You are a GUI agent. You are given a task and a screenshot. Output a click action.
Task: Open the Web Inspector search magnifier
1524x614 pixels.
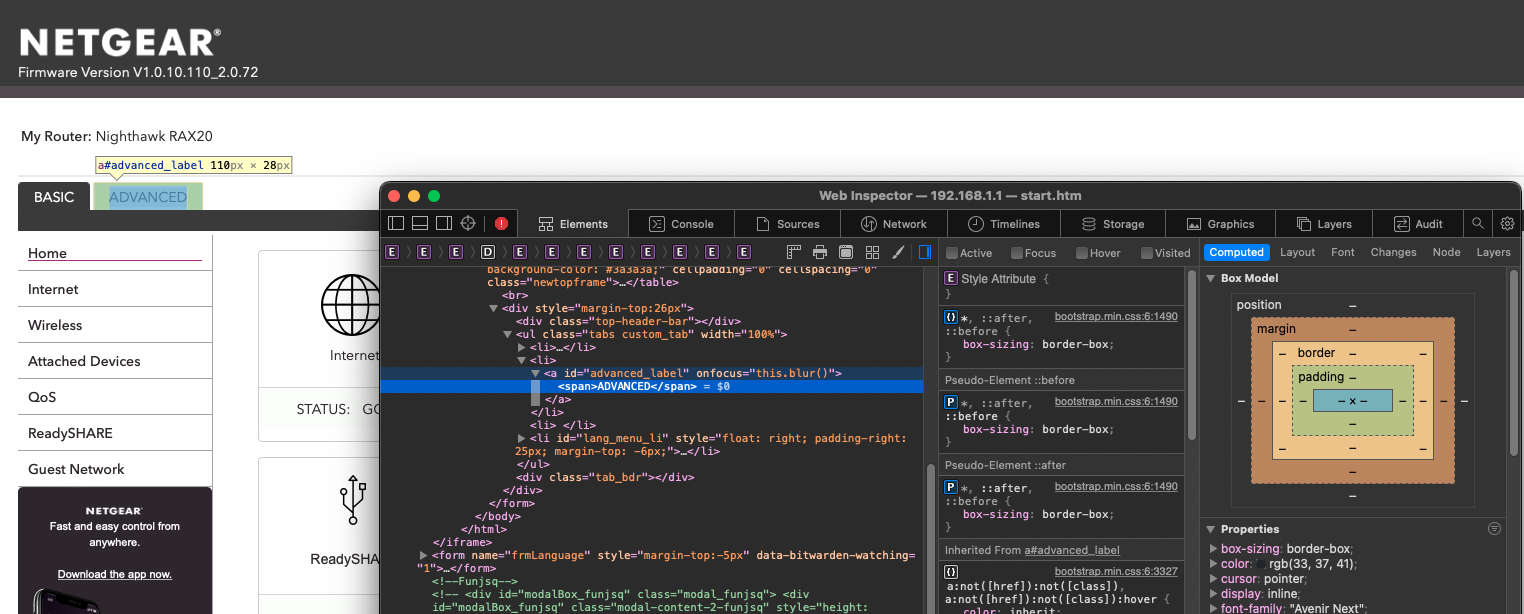pos(1478,224)
